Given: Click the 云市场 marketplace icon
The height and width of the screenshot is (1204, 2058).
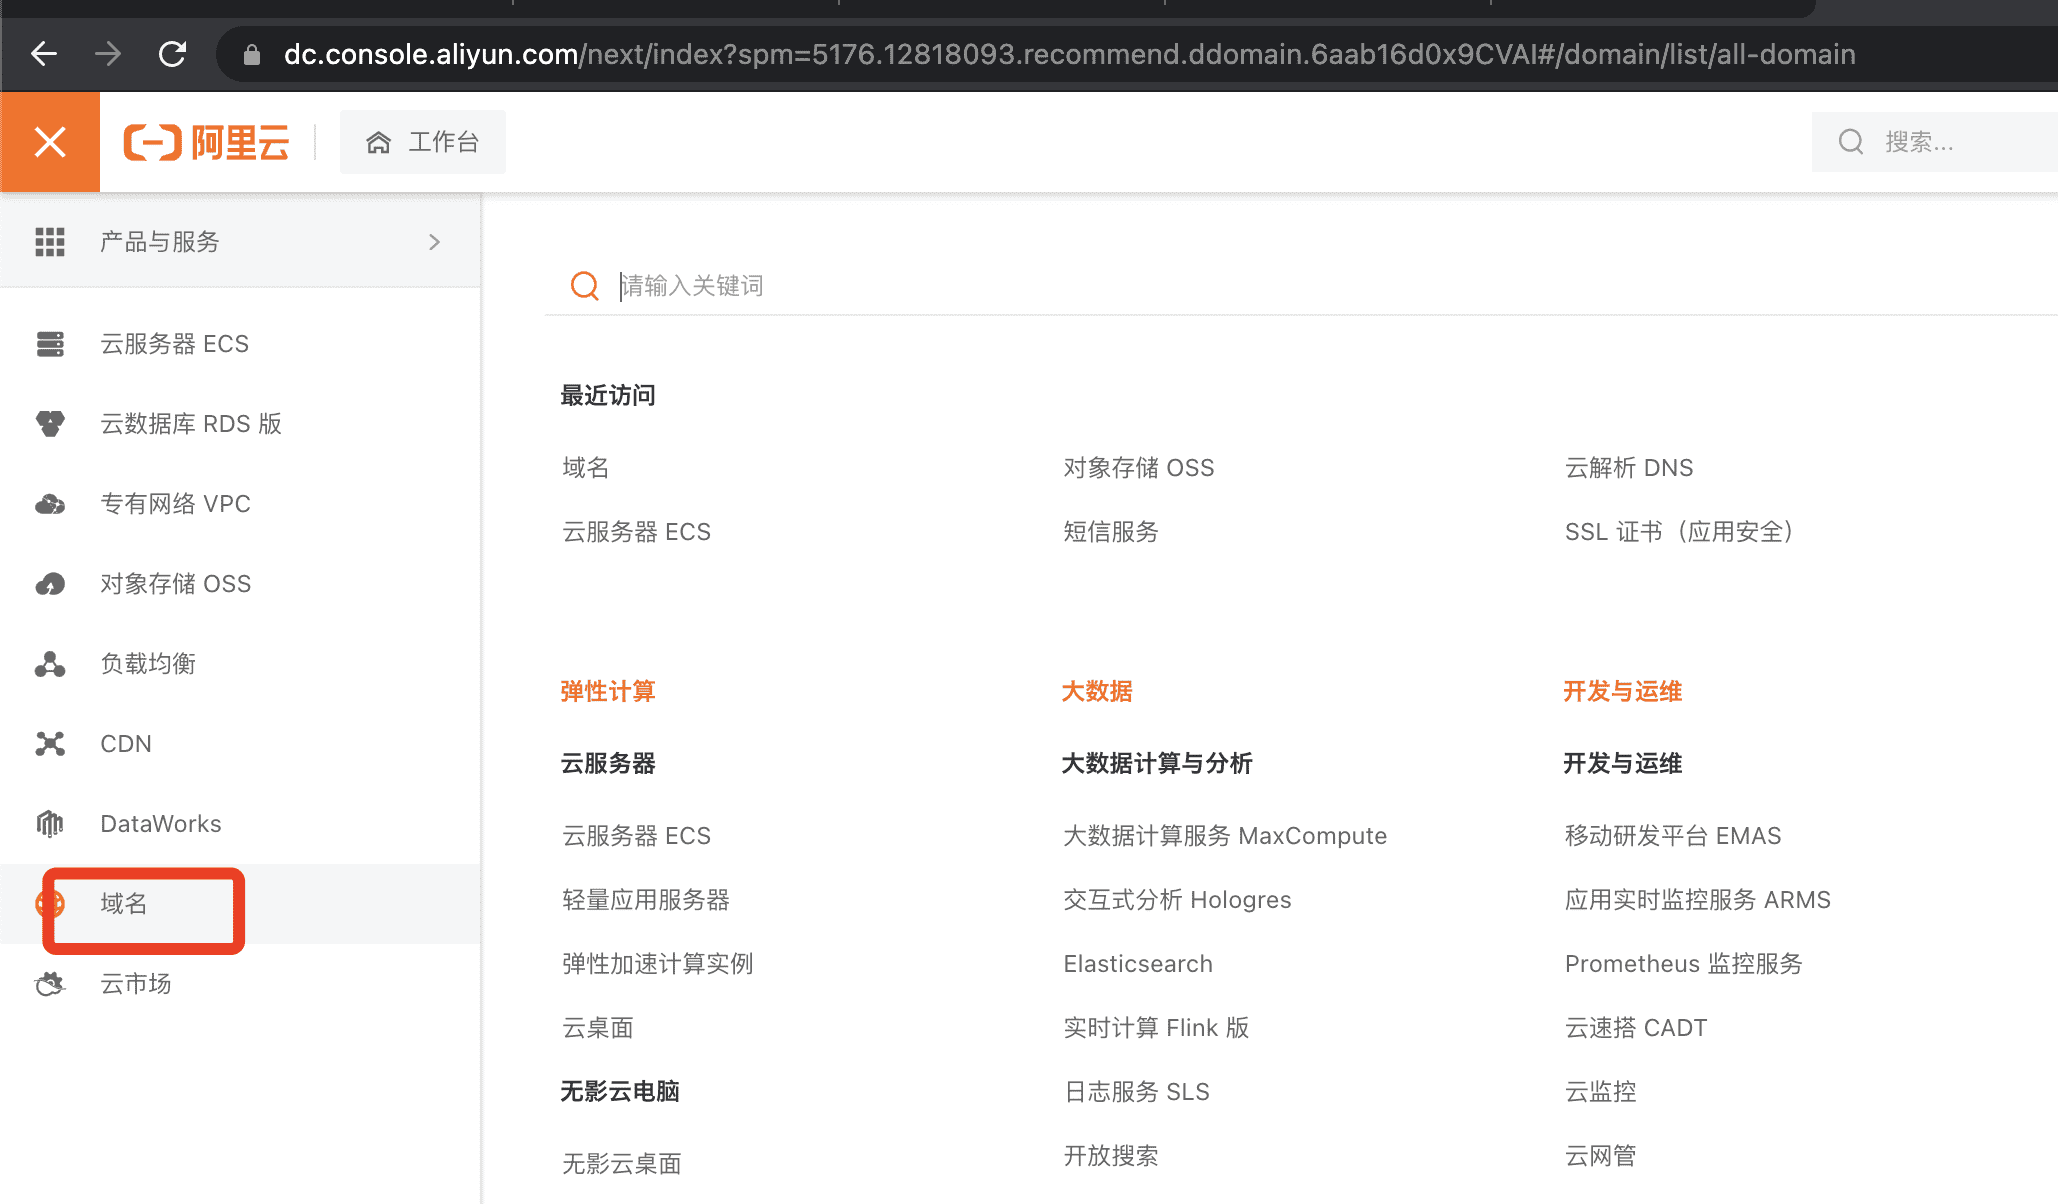Looking at the screenshot, I should click(50, 984).
